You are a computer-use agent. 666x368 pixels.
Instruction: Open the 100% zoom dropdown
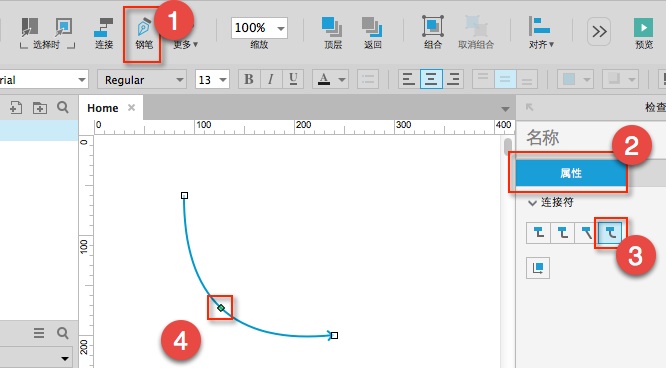[259, 28]
